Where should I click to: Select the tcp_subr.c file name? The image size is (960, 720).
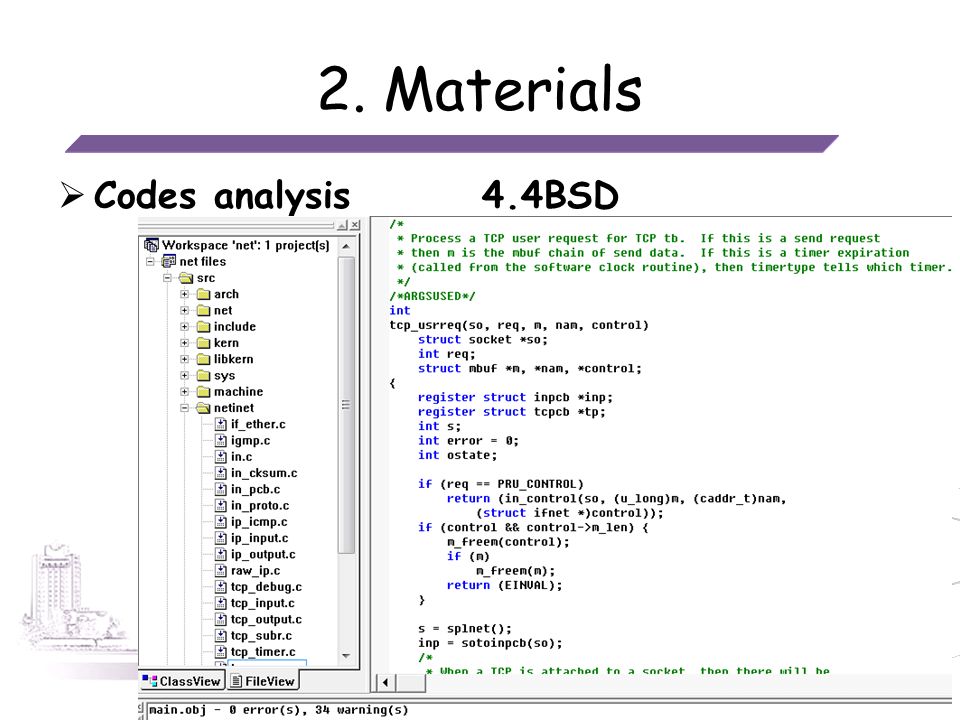click(261, 636)
